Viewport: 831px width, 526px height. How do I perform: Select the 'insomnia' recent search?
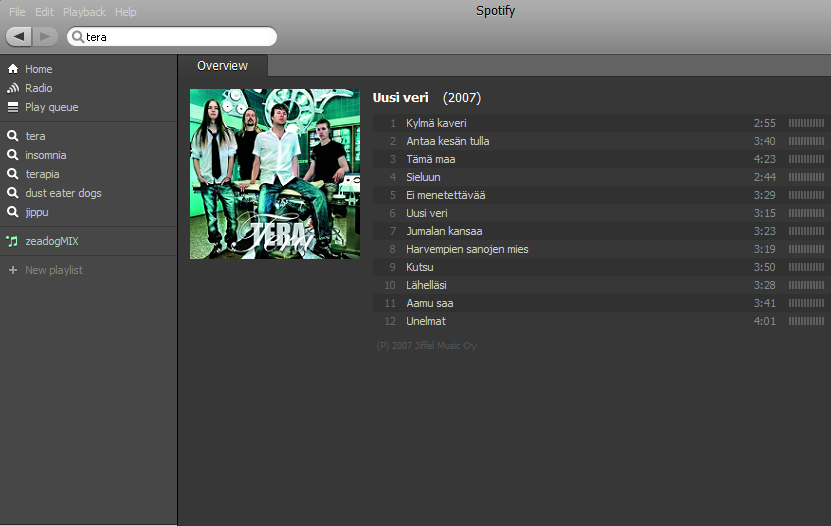point(46,155)
